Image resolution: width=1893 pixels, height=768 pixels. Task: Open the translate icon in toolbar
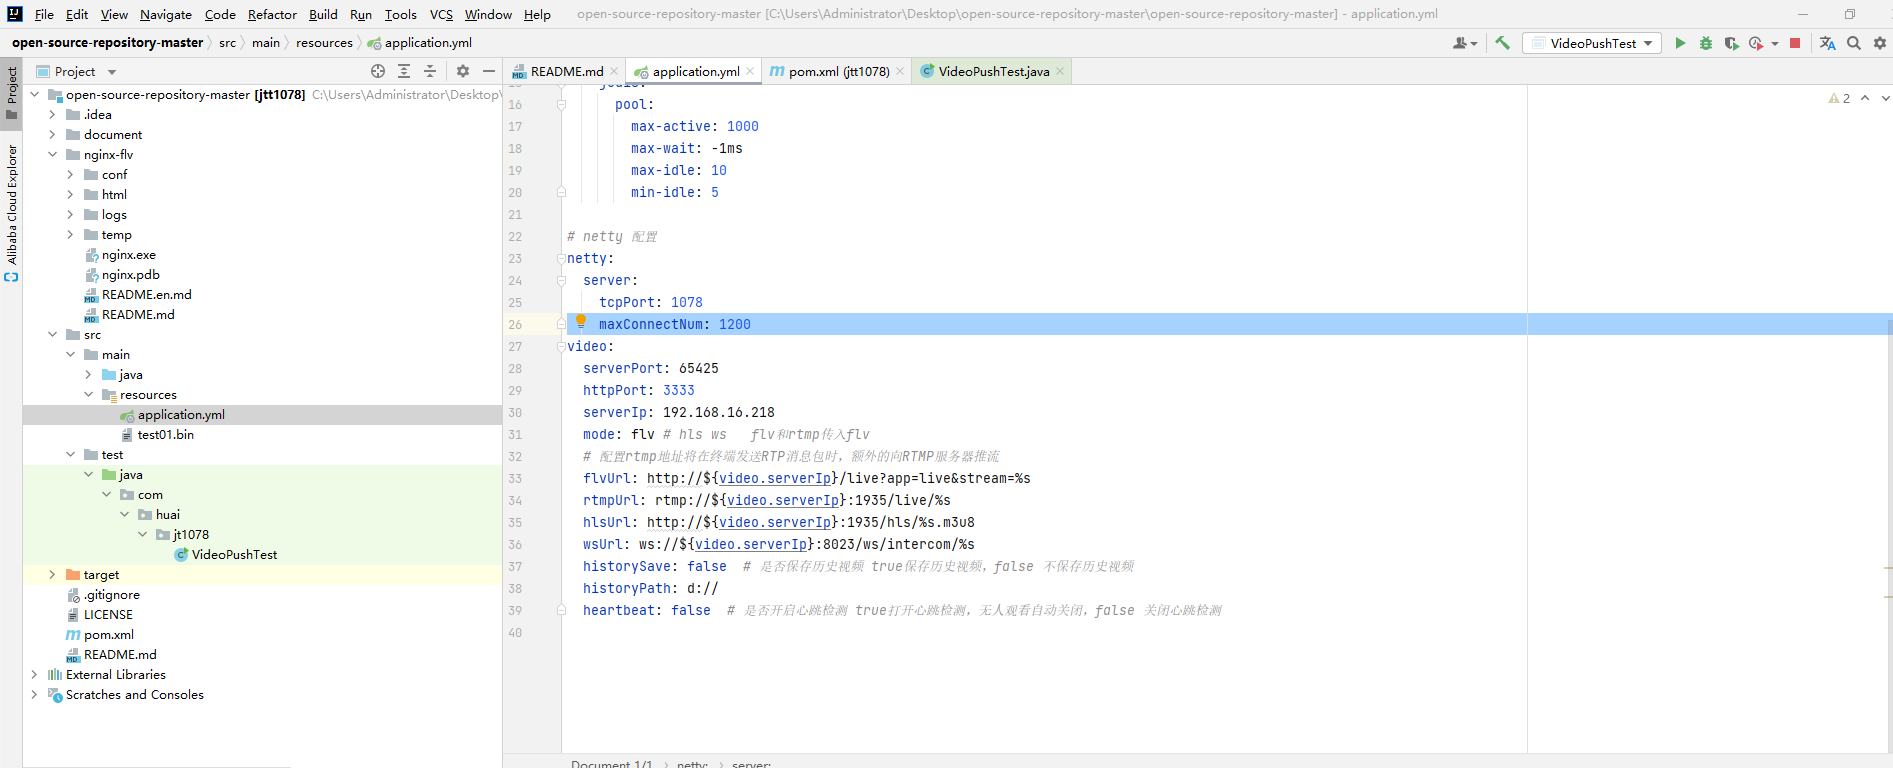click(1828, 43)
